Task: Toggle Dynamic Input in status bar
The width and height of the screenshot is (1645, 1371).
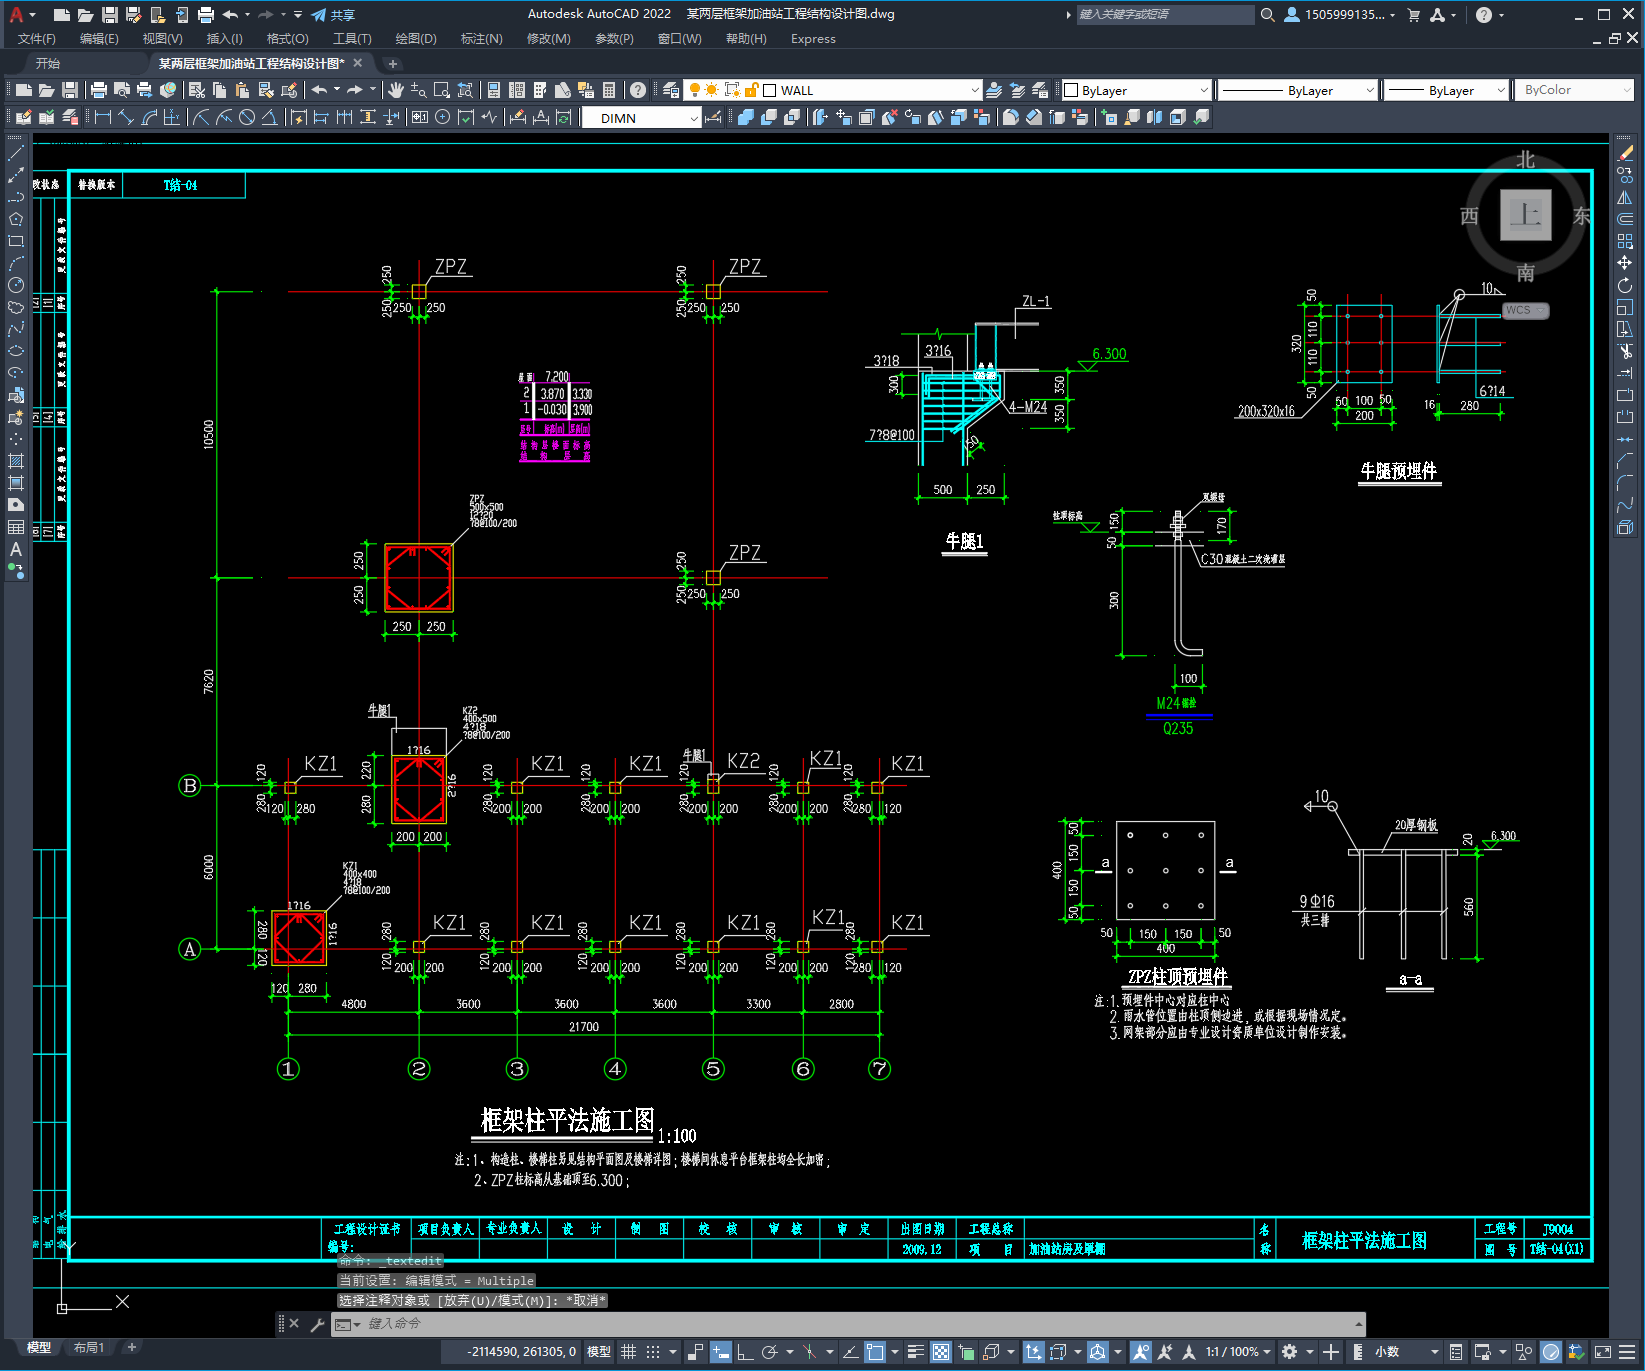Action: [x=720, y=1352]
